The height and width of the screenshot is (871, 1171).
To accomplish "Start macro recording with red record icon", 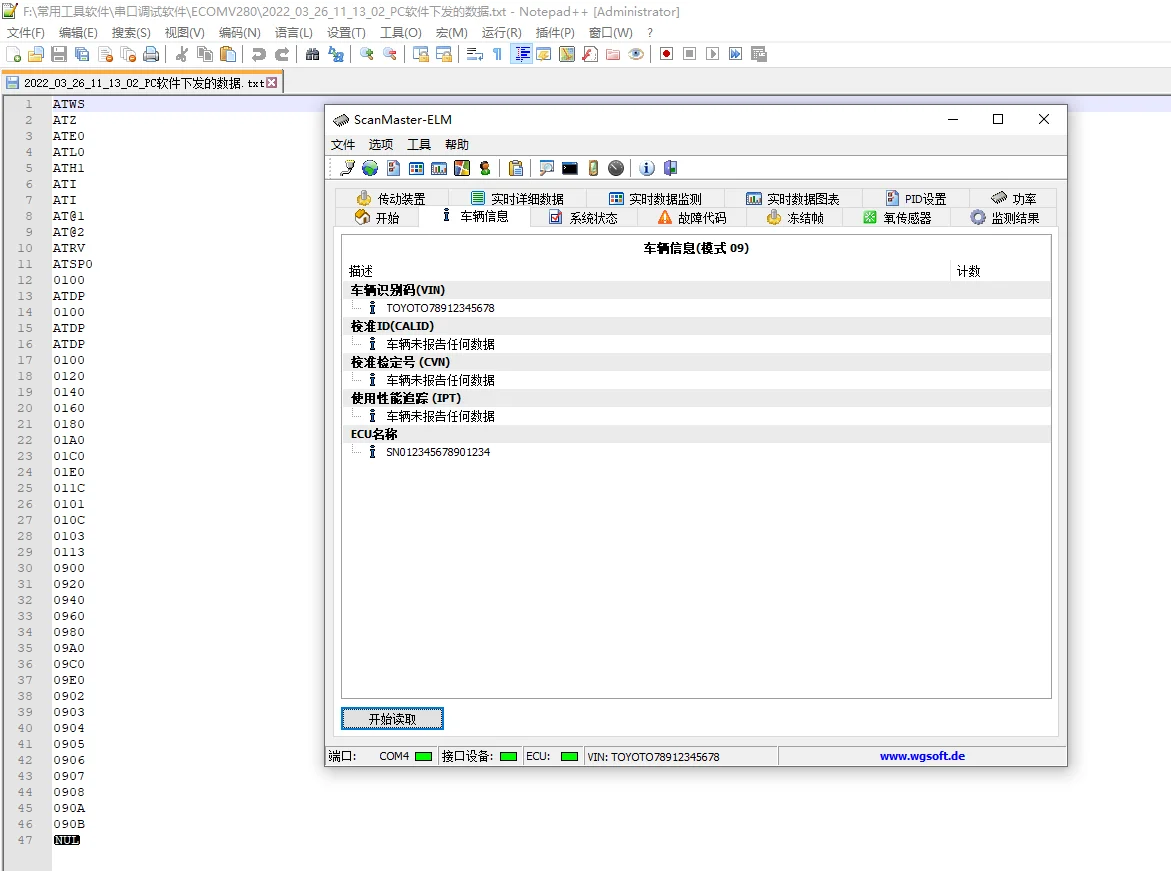I will click(x=666, y=54).
